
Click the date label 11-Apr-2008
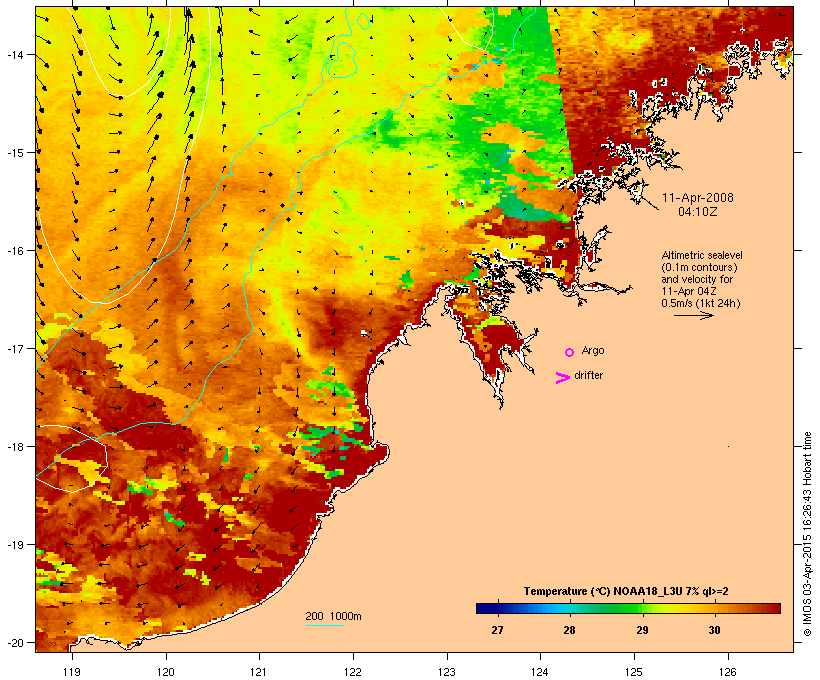698,198
